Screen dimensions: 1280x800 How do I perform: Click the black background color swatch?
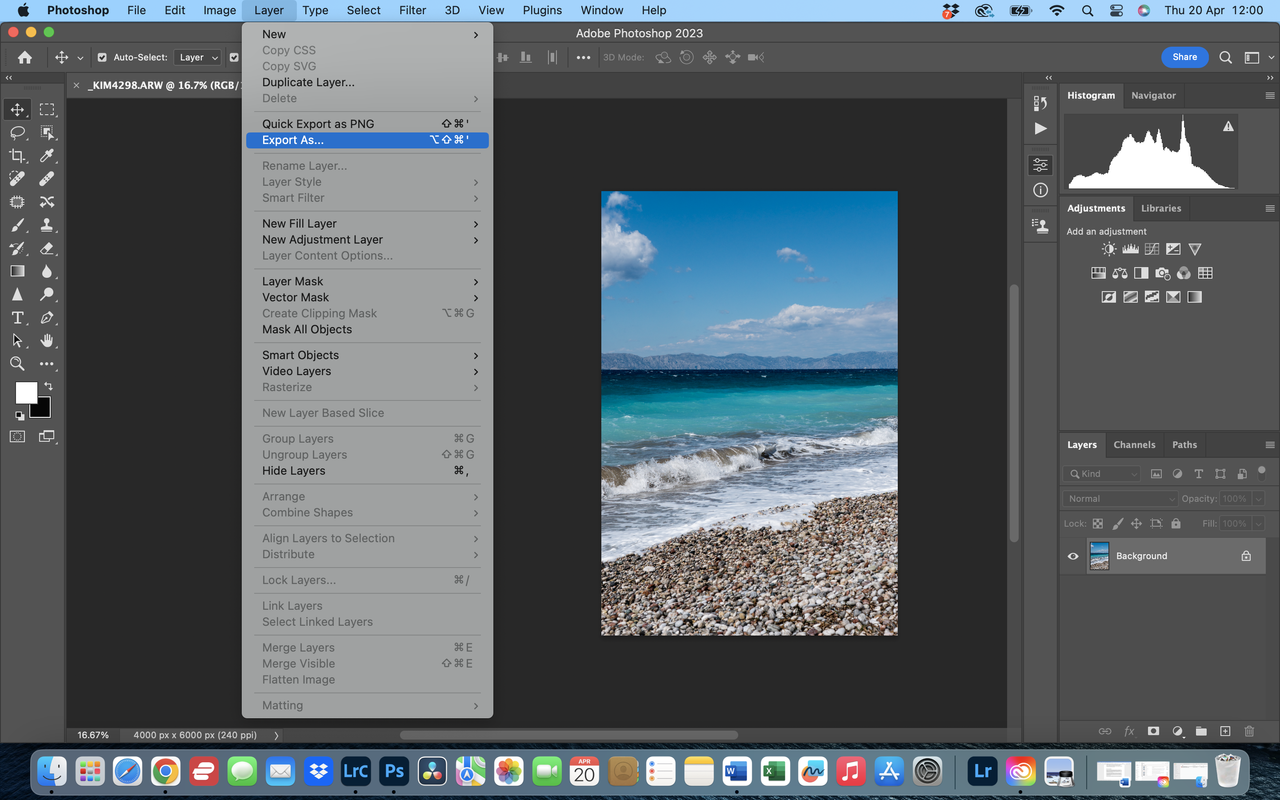(x=42, y=409)
